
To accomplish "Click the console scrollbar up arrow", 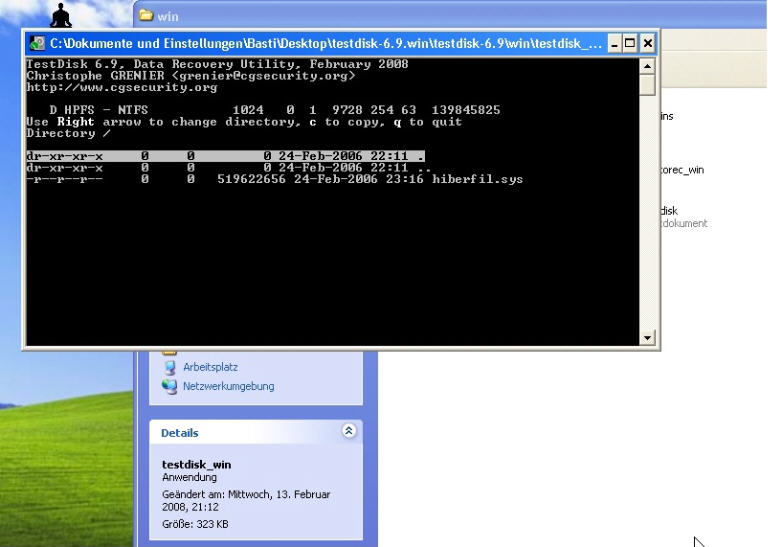I will click(648, 66).
